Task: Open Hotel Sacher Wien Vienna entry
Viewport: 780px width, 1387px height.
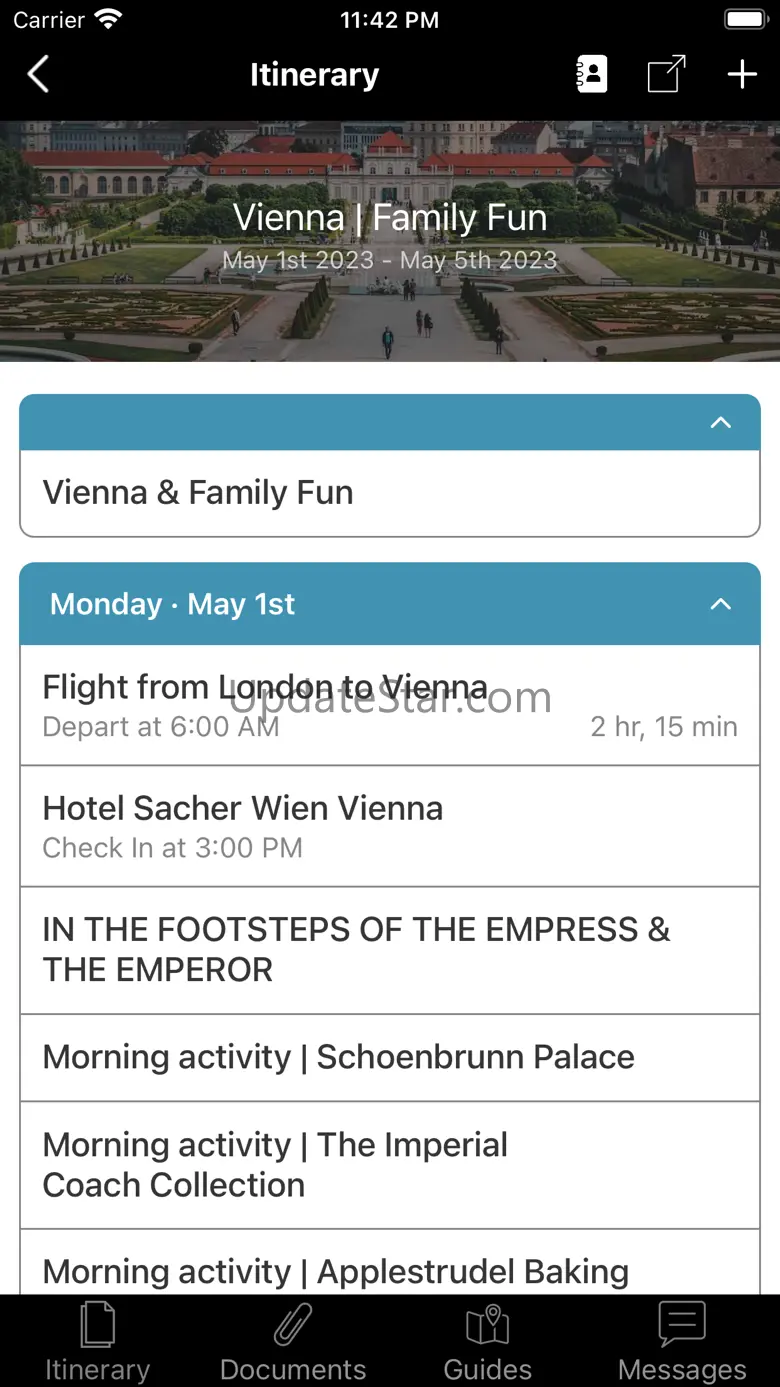Action: coord(390,826)
